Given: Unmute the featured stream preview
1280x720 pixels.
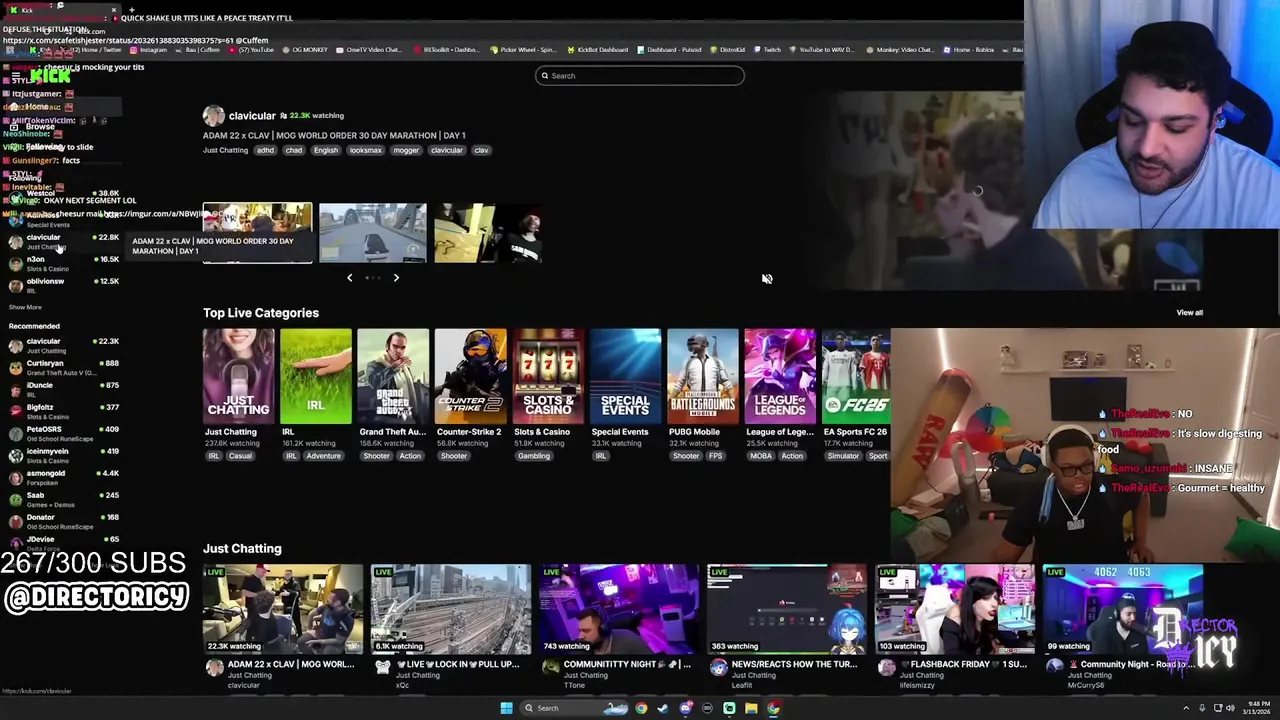Looking at the screenshot, I should pyautogui.click(x=767, y=279).
